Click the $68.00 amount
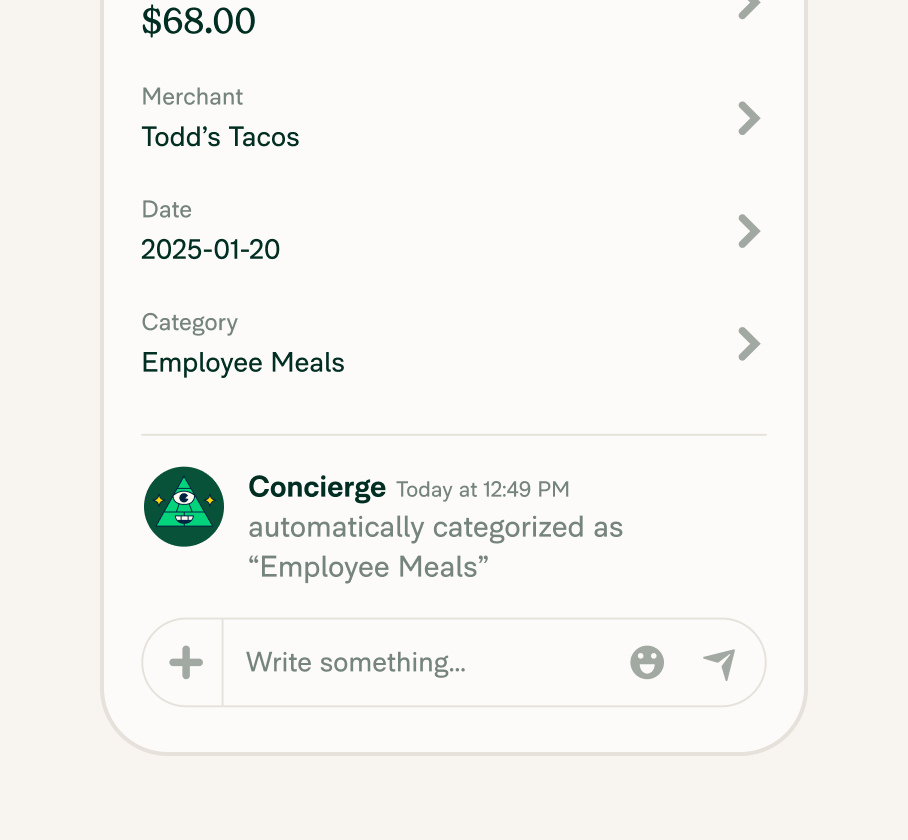Screen dimensions: 908x840 click(x=199, y=21)
